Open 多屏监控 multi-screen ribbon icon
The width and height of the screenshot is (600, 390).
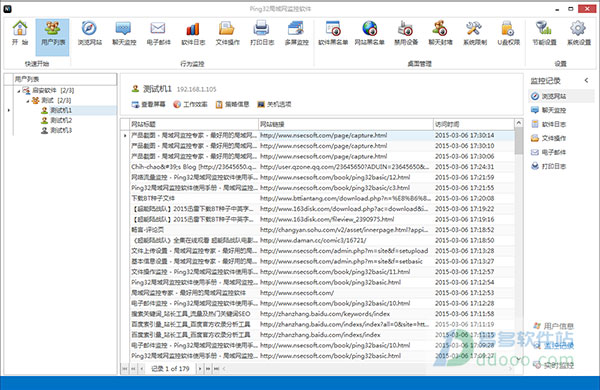tap(296, 33)
